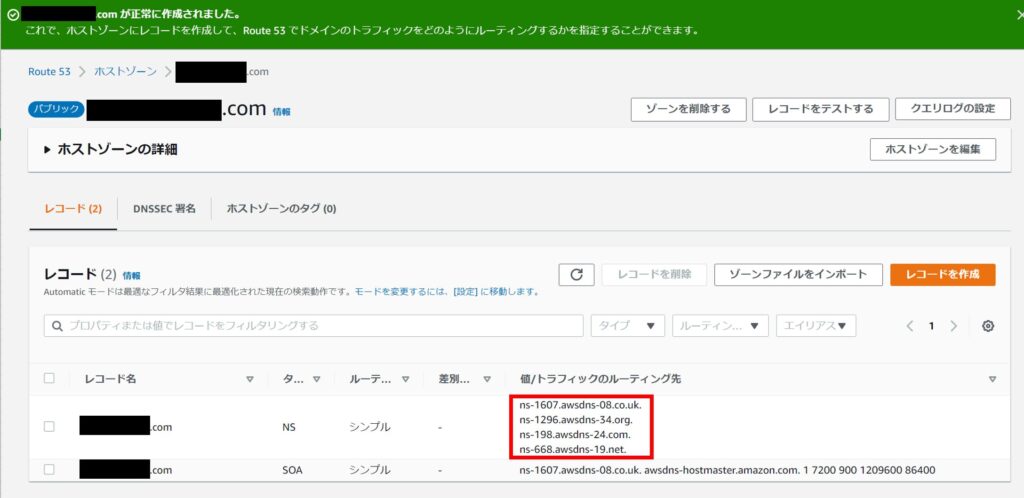
Task: Click the レコードを作成 button
Action: click(x=942, y=274)
